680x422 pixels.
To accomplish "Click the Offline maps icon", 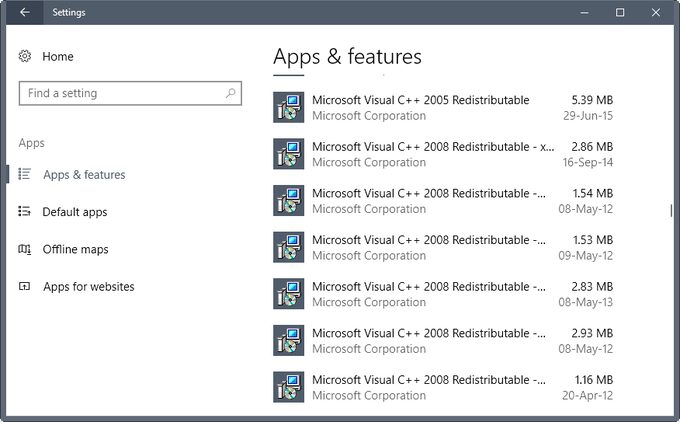I will [x=25, y=249].
